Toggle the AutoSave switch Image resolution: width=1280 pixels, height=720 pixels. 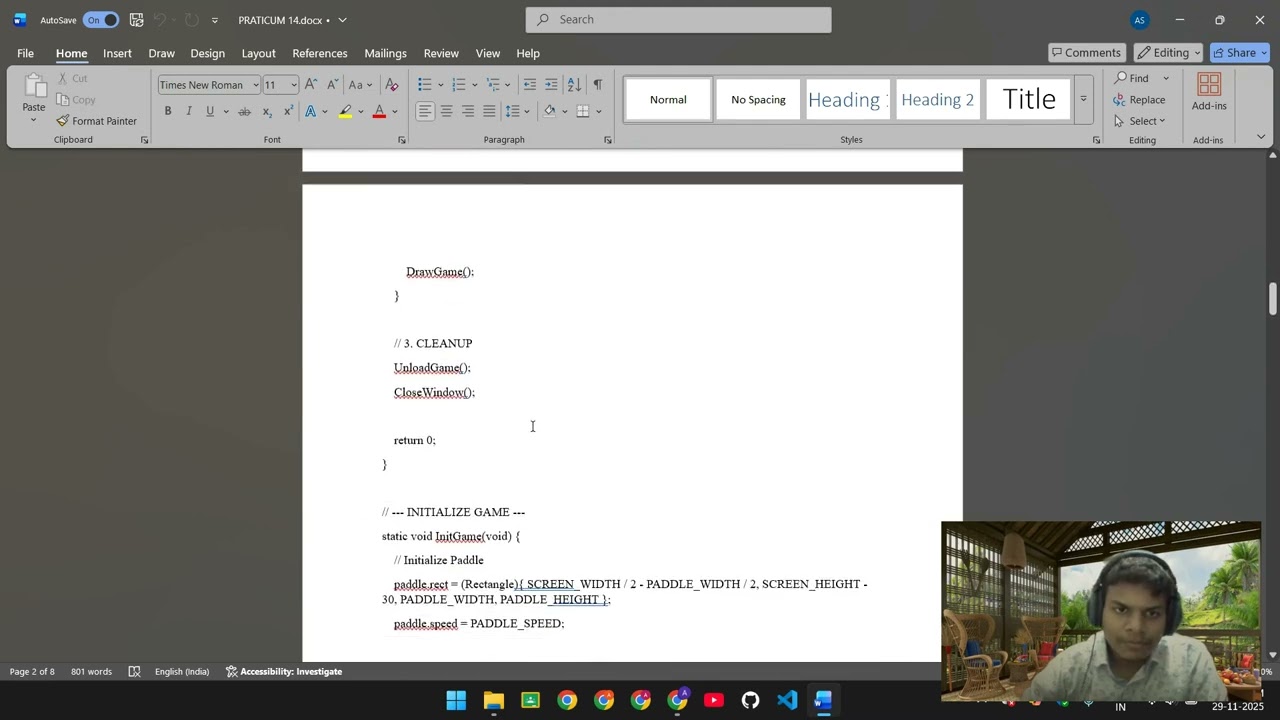pos(101,20)
